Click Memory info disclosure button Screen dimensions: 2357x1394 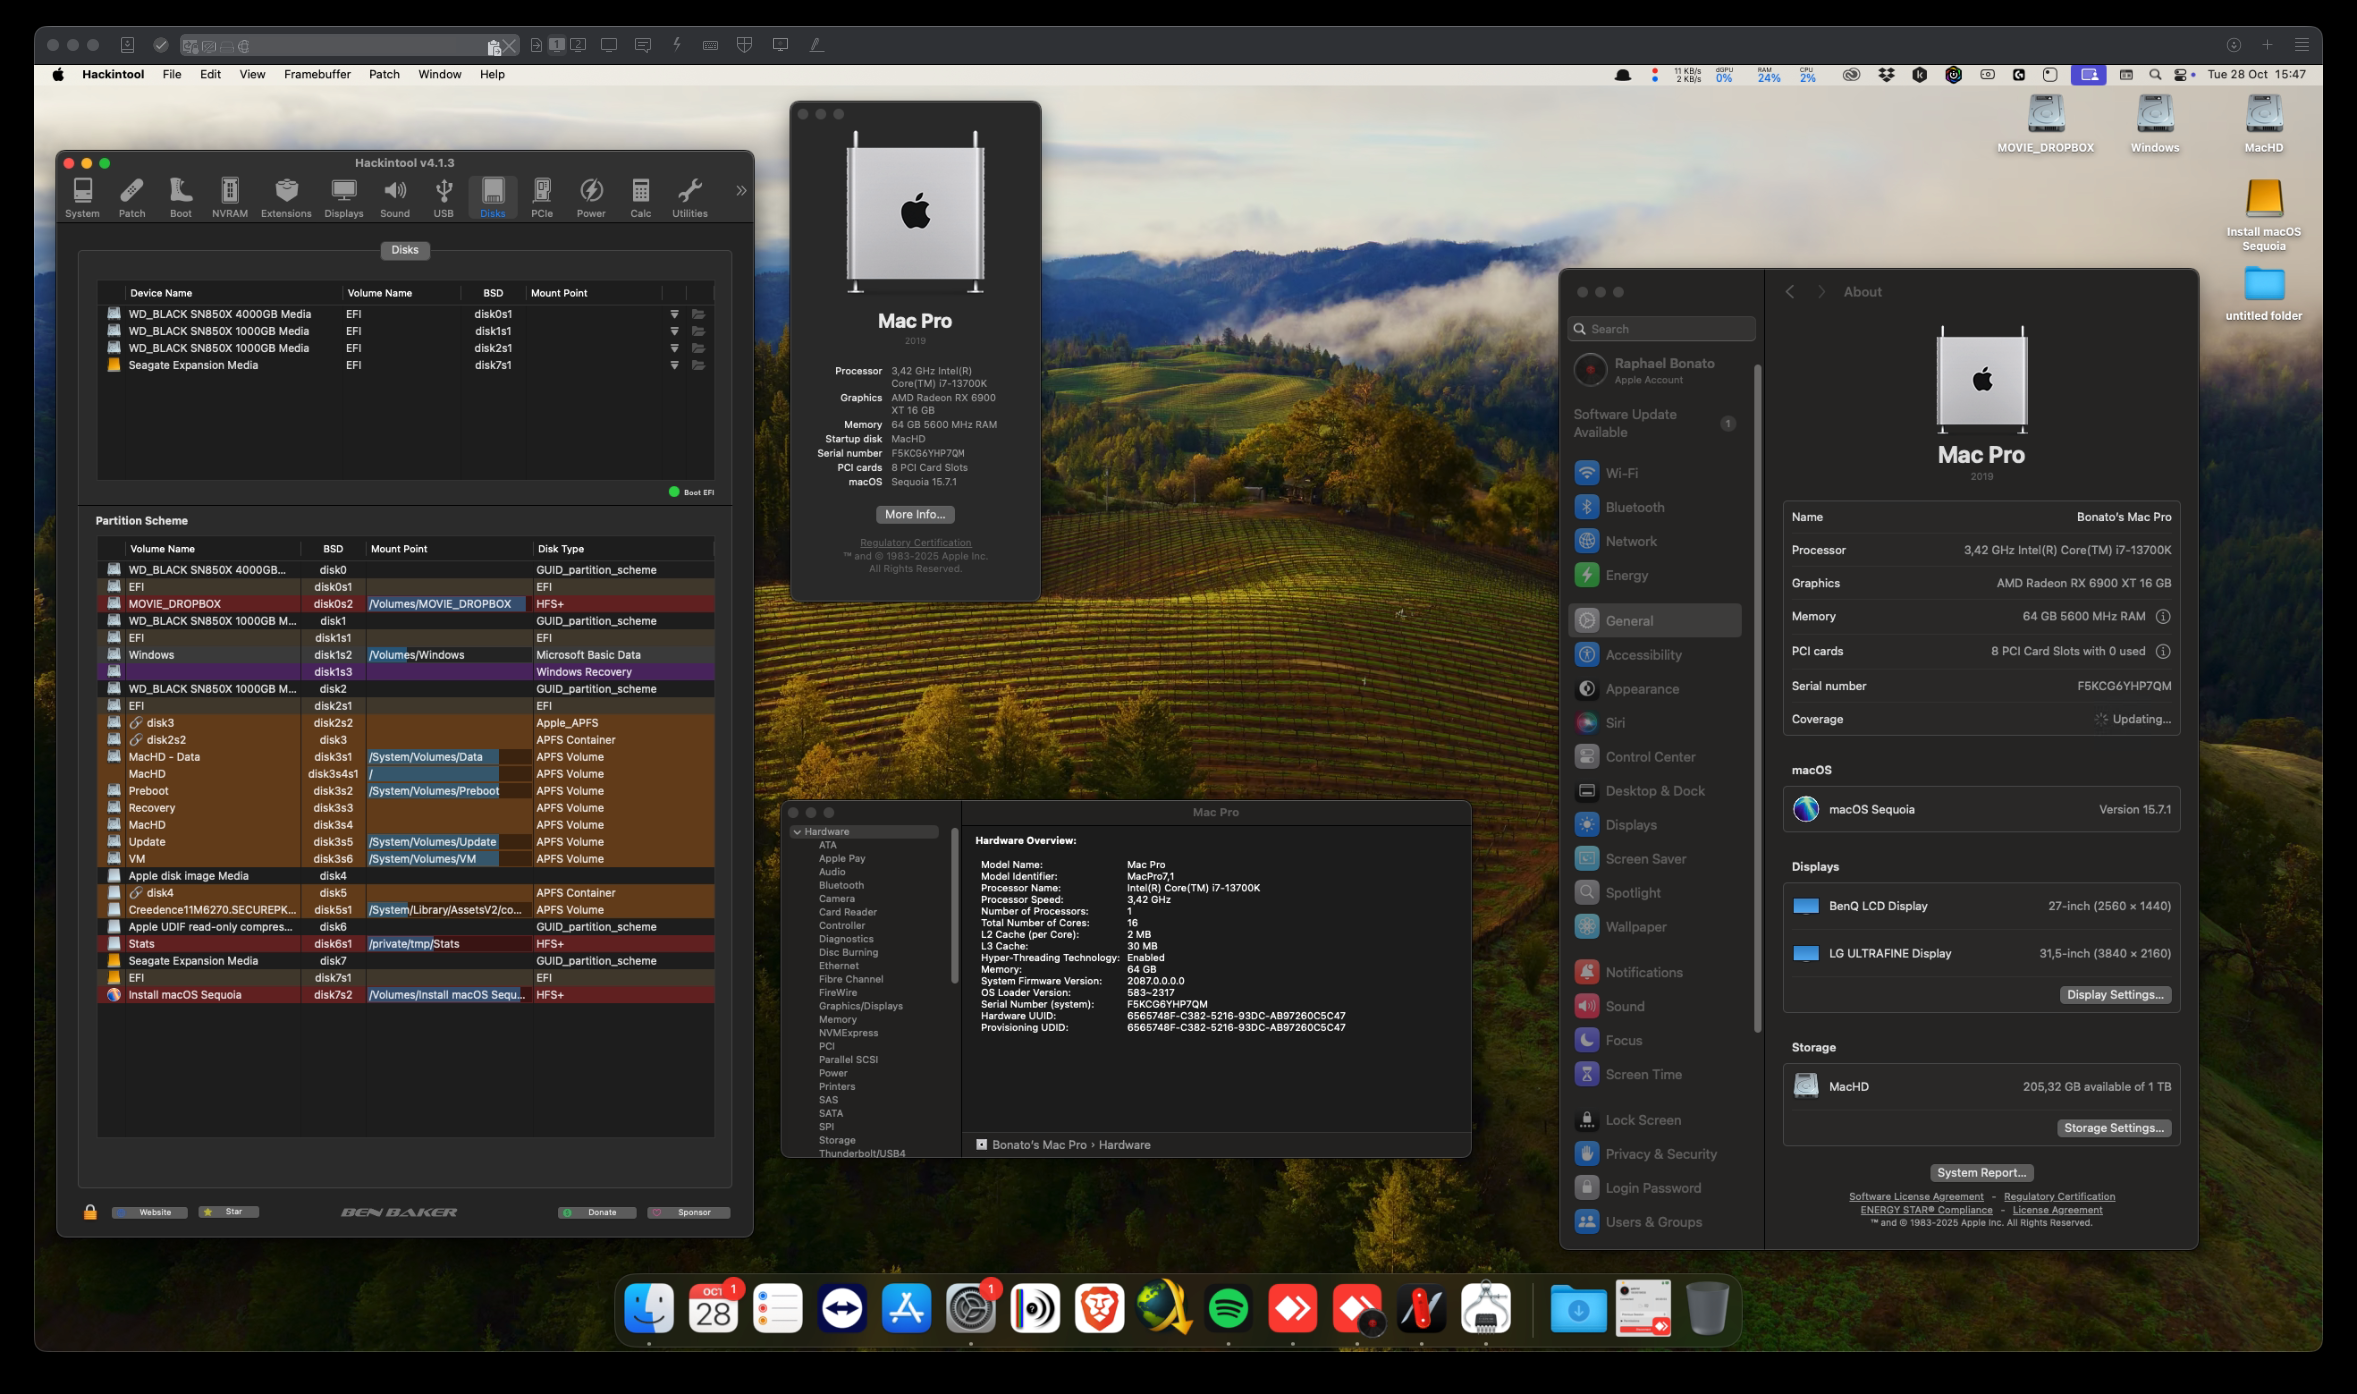click(x=2163, y=617)
